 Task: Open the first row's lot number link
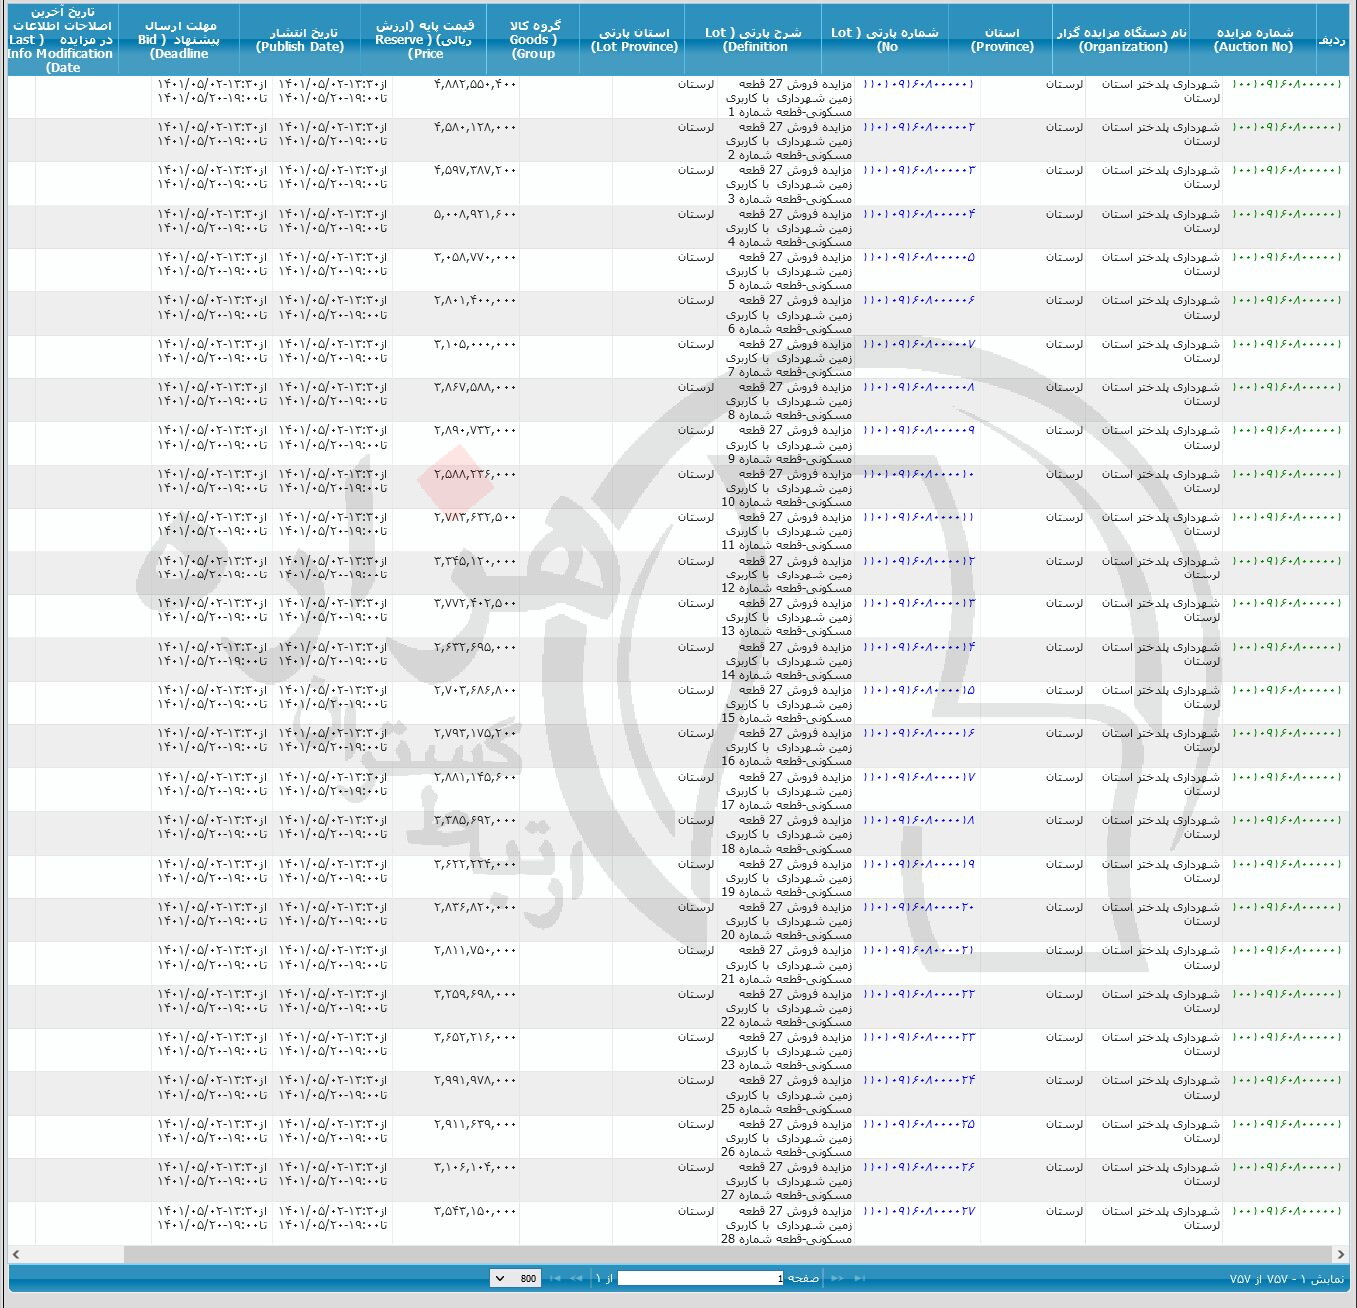coord(918,84)
